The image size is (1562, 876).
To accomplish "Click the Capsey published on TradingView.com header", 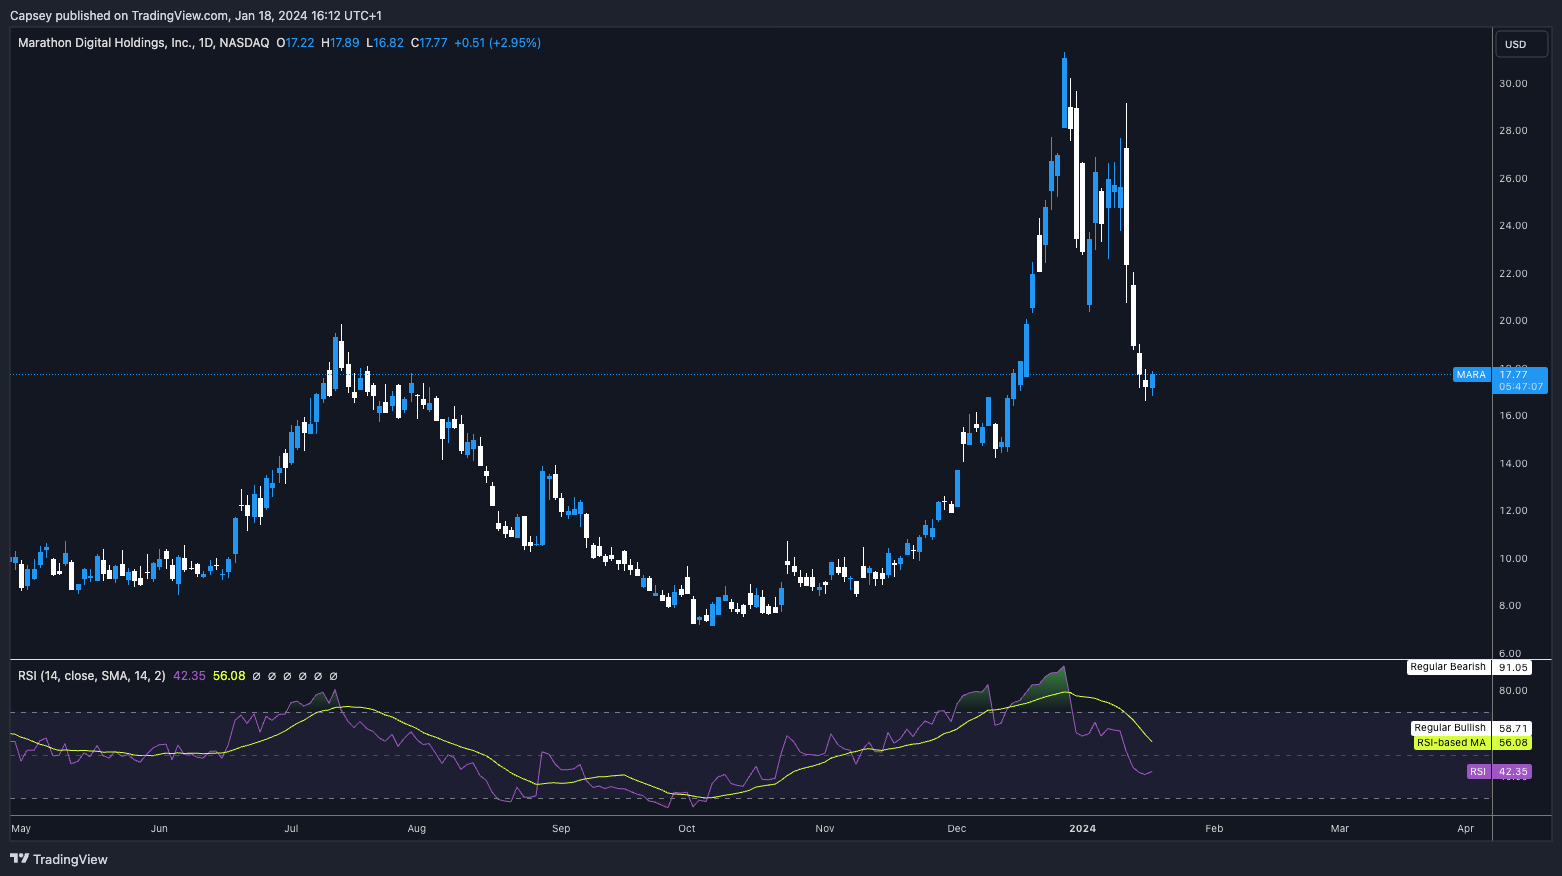I will (x=195, y=15).
